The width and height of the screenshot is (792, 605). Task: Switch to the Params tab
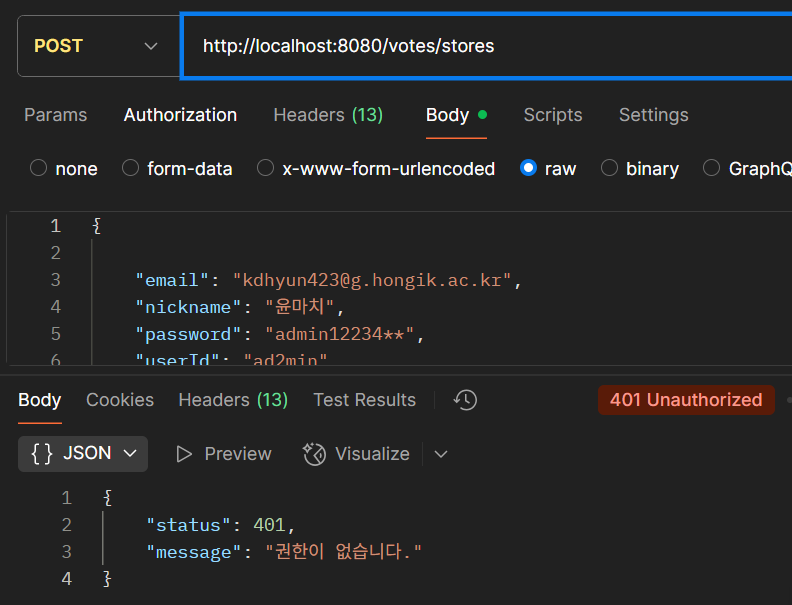56,115
